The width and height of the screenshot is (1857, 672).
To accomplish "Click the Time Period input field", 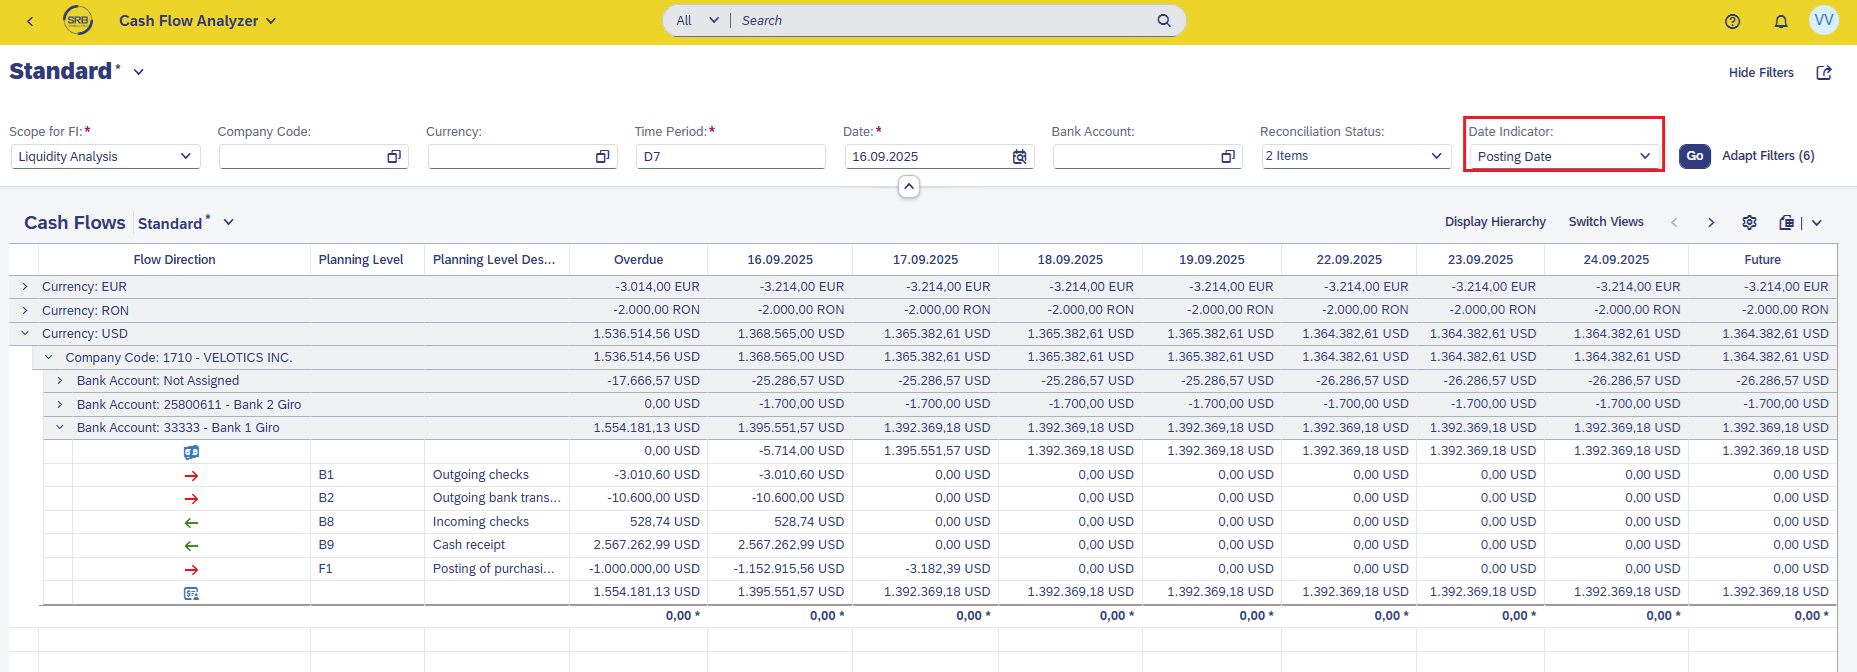I will click(x=730, y=157).
